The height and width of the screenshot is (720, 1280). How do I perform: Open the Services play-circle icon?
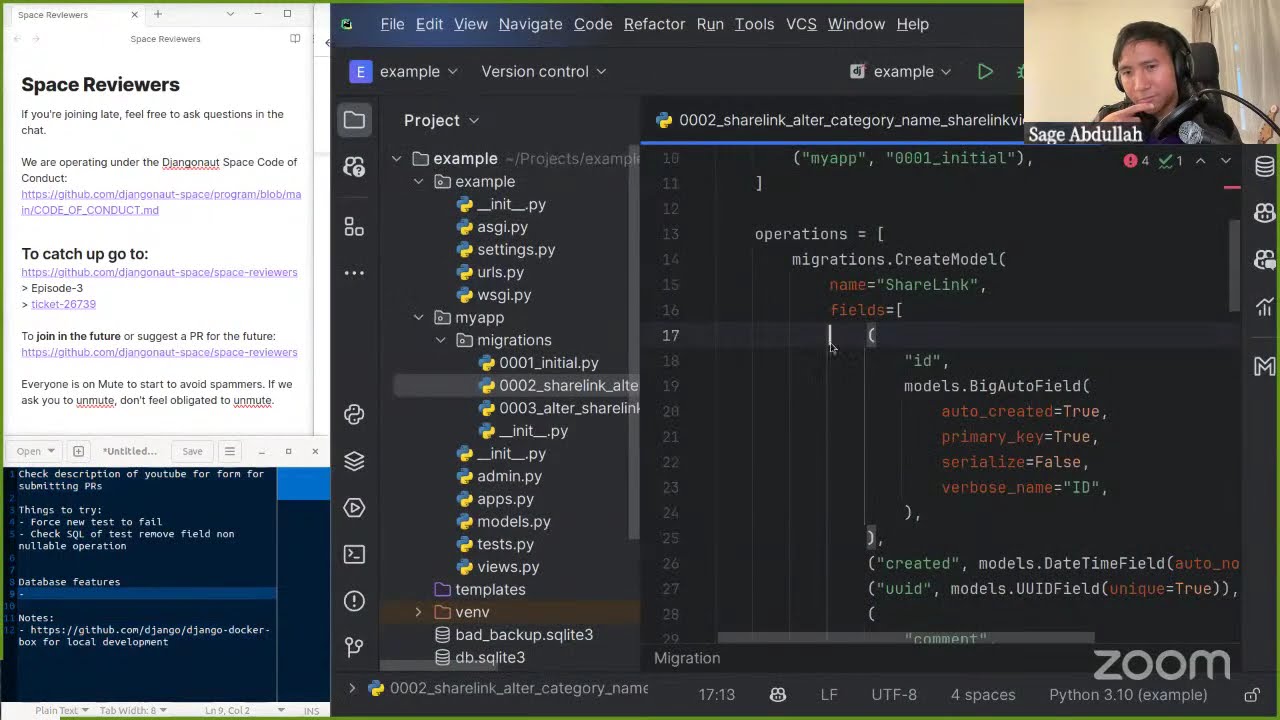[354, 508]
